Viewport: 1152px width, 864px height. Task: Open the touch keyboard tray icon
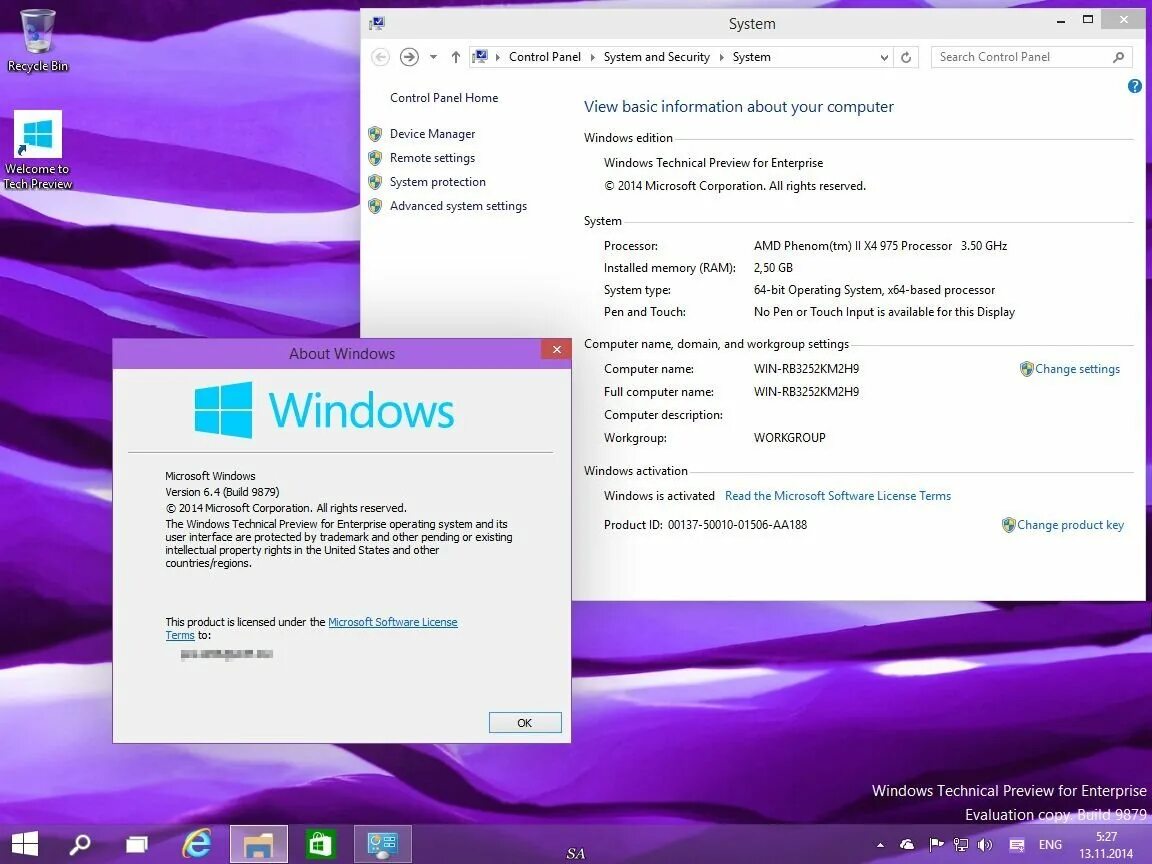[x=1017, y=845]
